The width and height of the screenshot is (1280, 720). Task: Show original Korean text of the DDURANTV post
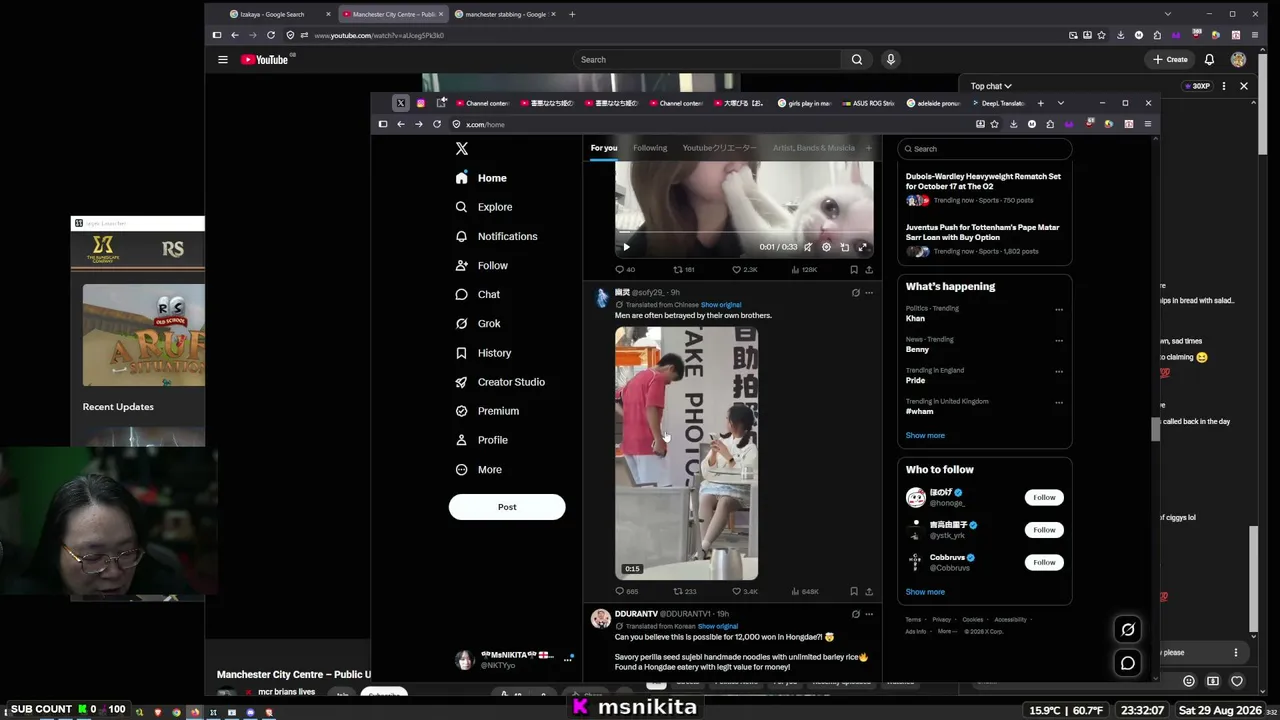tap(718, 626)
